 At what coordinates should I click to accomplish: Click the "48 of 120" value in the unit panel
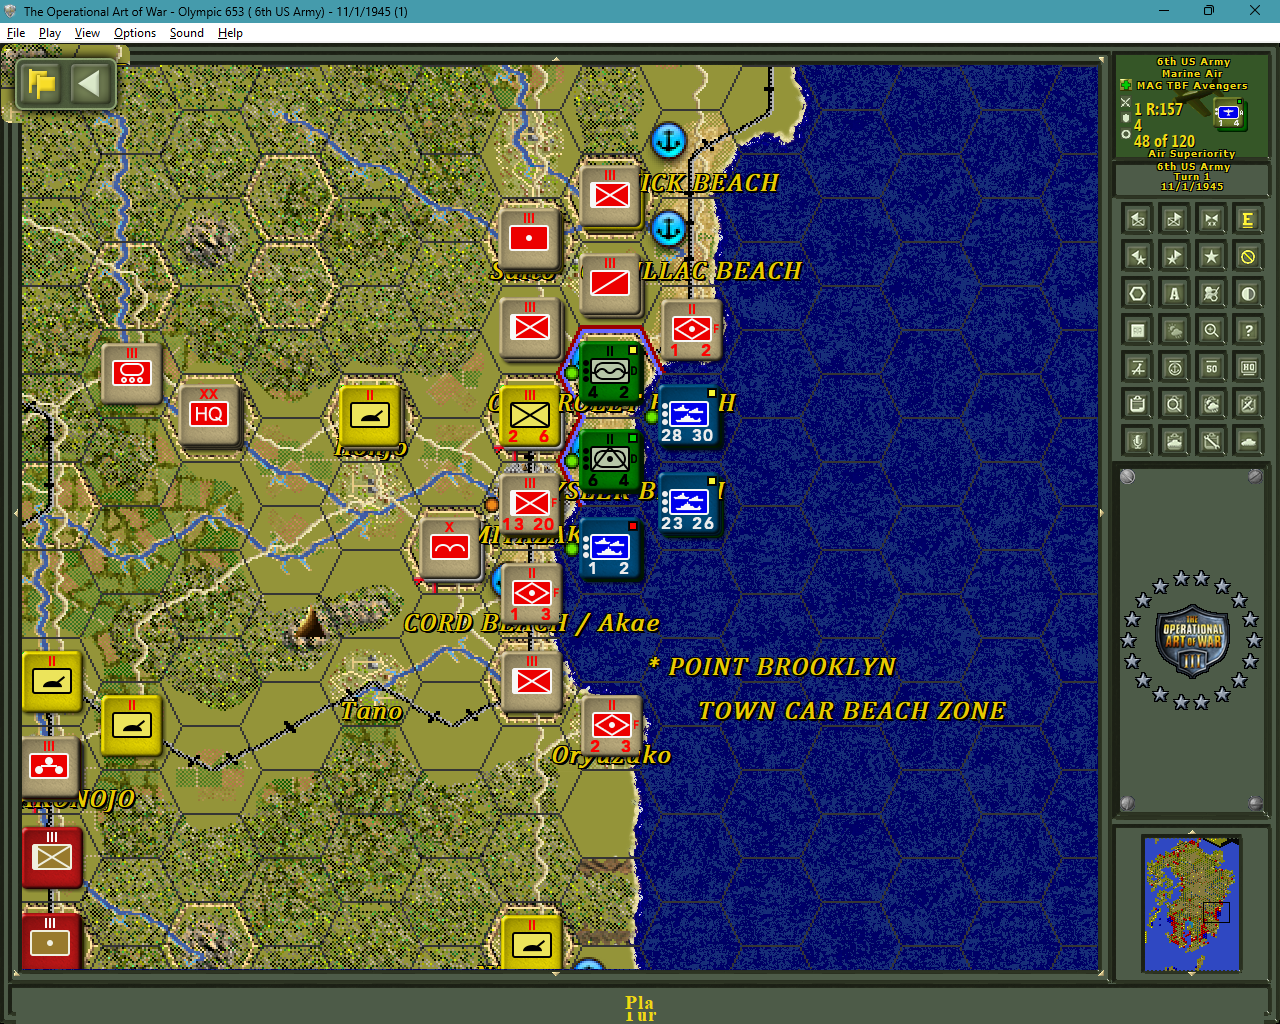click(1164, 142)
